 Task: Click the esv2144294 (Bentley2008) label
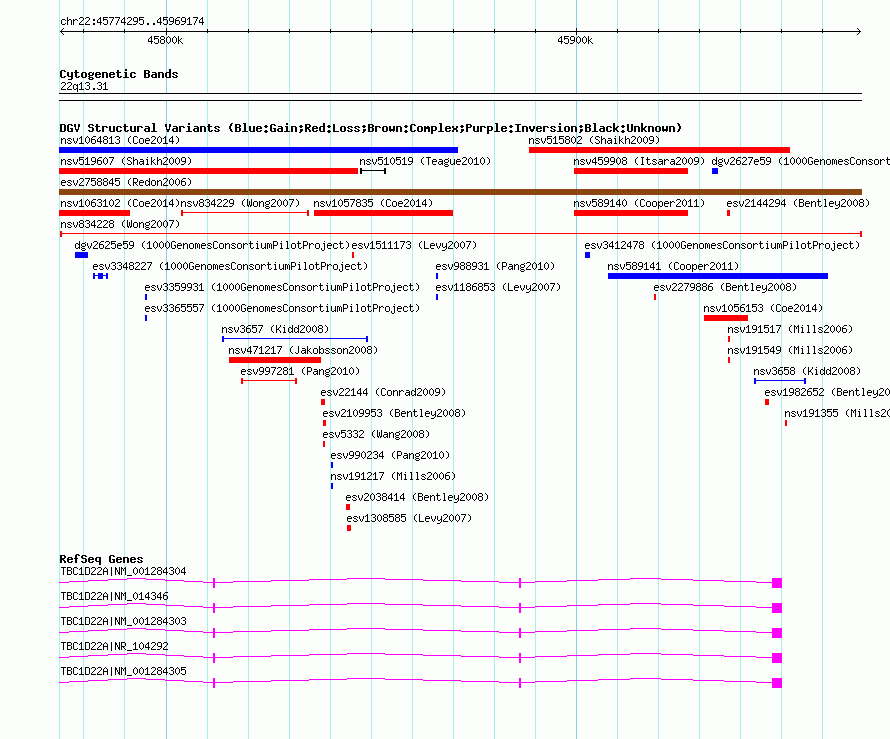click(798, 203)
